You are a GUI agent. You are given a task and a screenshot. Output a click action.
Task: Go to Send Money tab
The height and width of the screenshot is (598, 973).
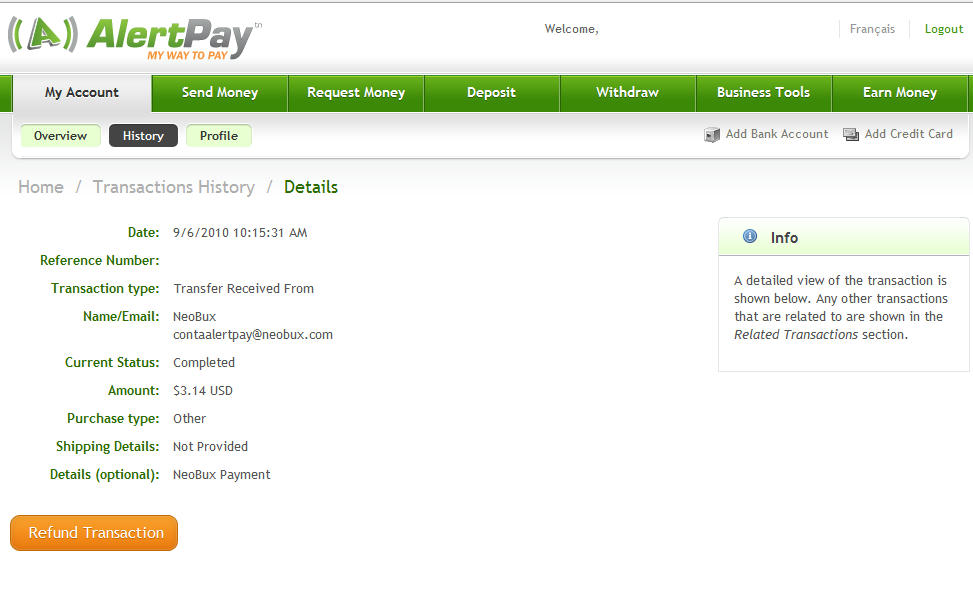[x=220, y=93]
